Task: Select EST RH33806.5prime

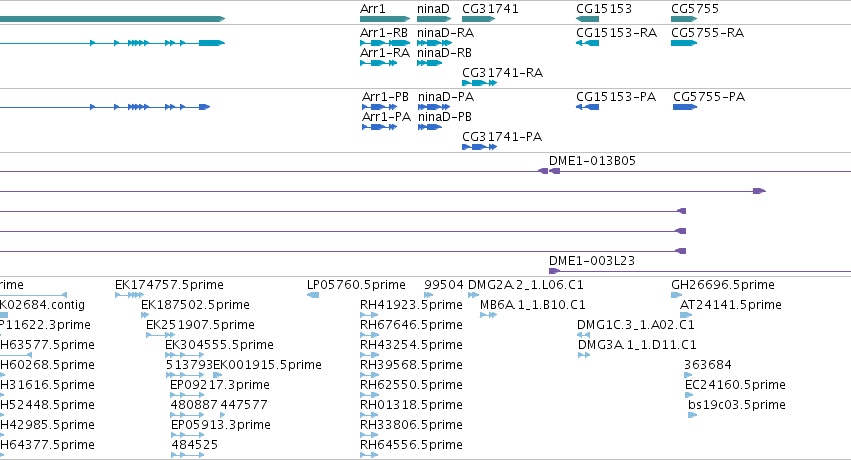Action: 411,425
